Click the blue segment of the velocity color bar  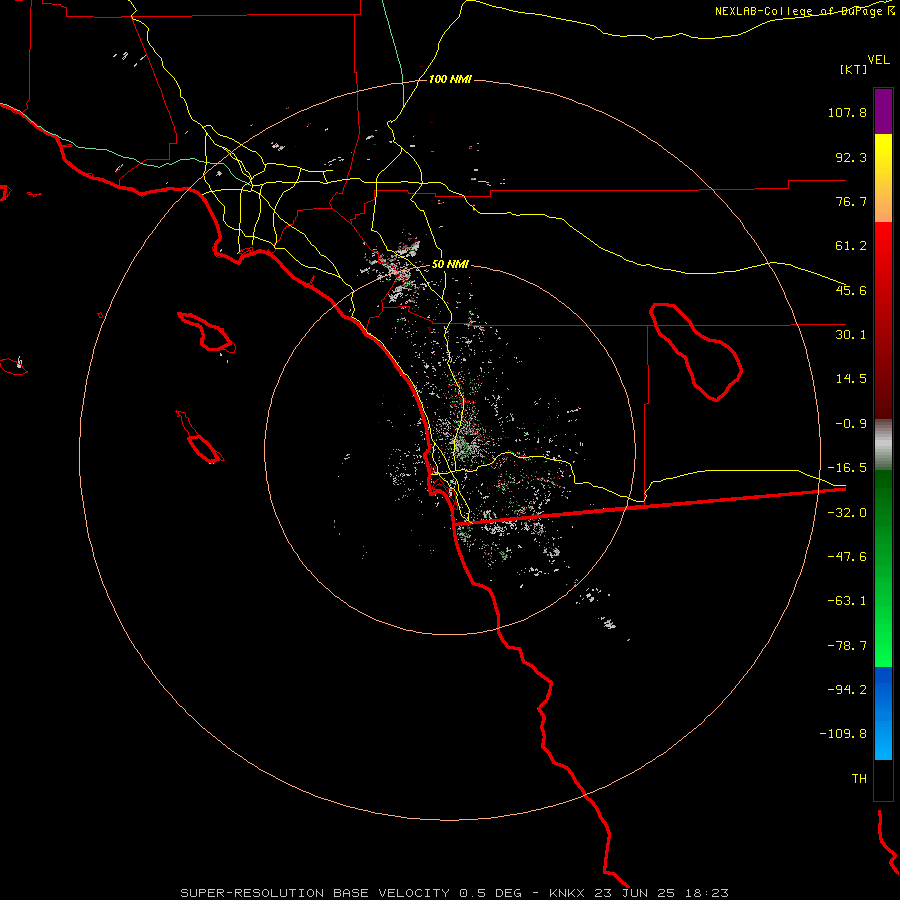(x=883, y=713)
